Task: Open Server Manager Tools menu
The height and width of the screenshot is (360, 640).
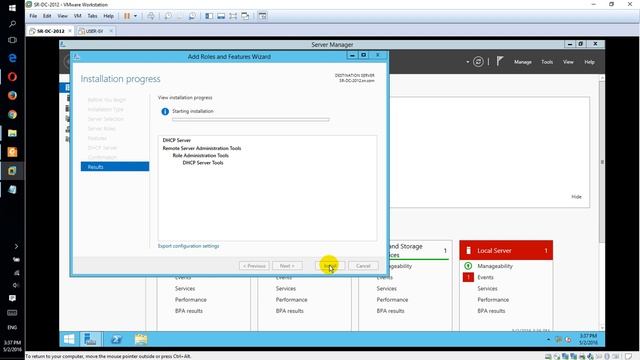Action: 547,62
